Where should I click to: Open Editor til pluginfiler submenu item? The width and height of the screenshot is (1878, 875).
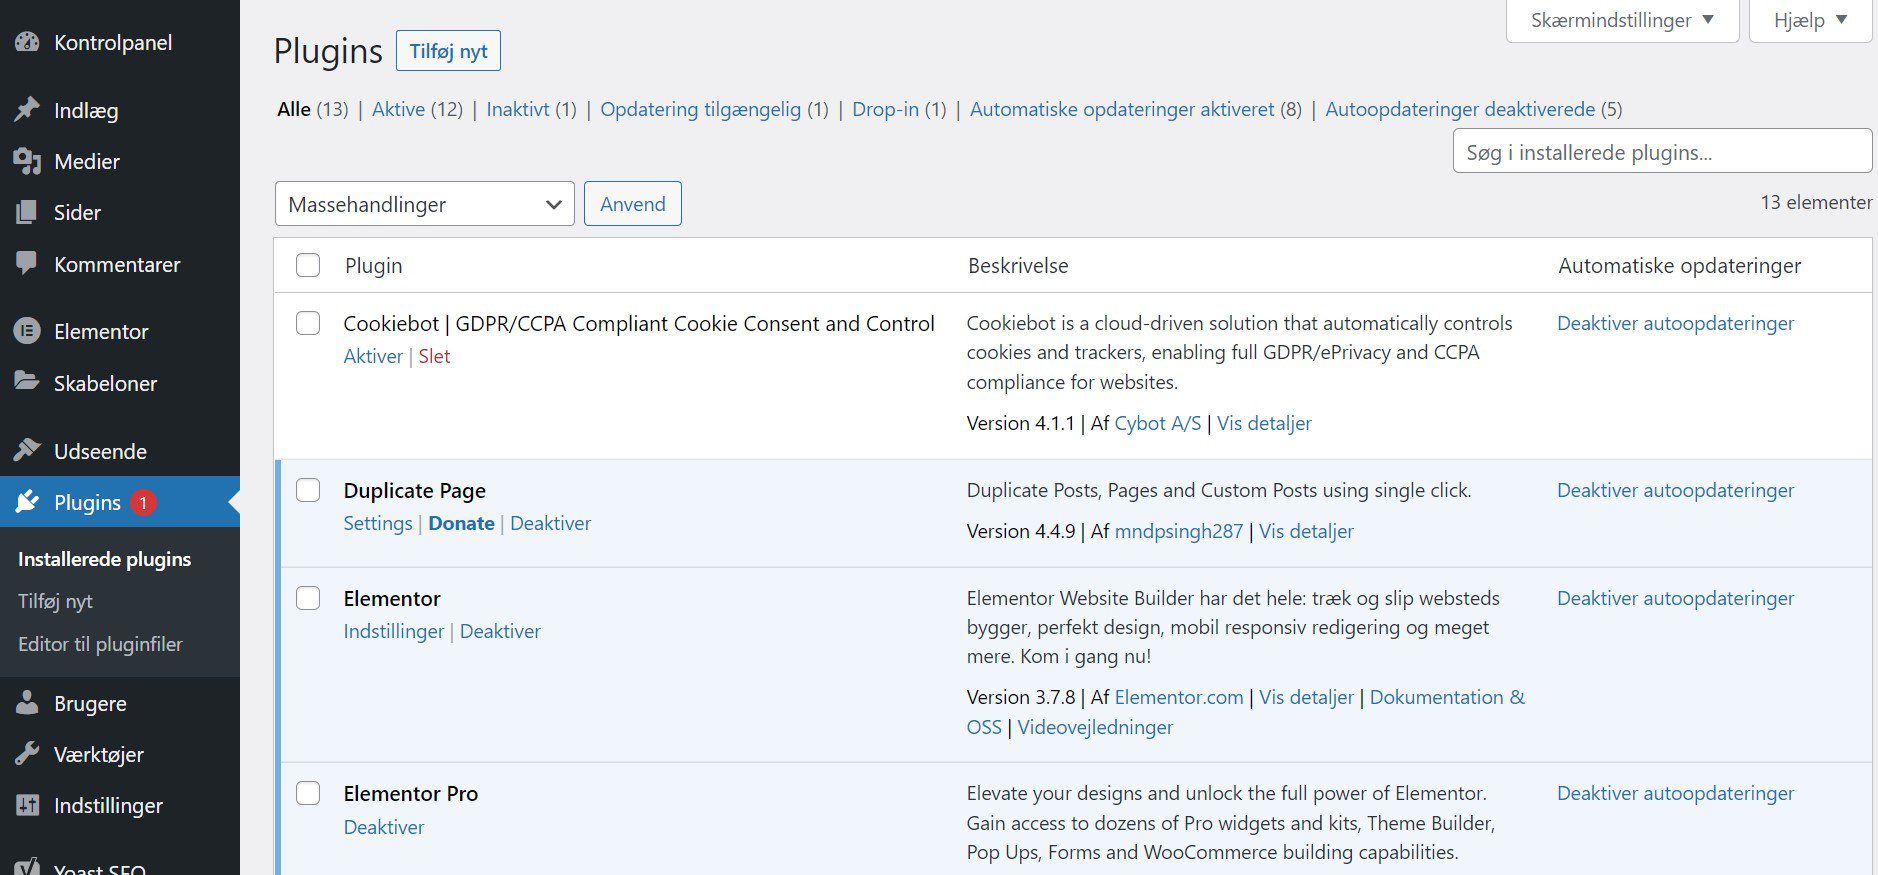(x=100, y=644)
